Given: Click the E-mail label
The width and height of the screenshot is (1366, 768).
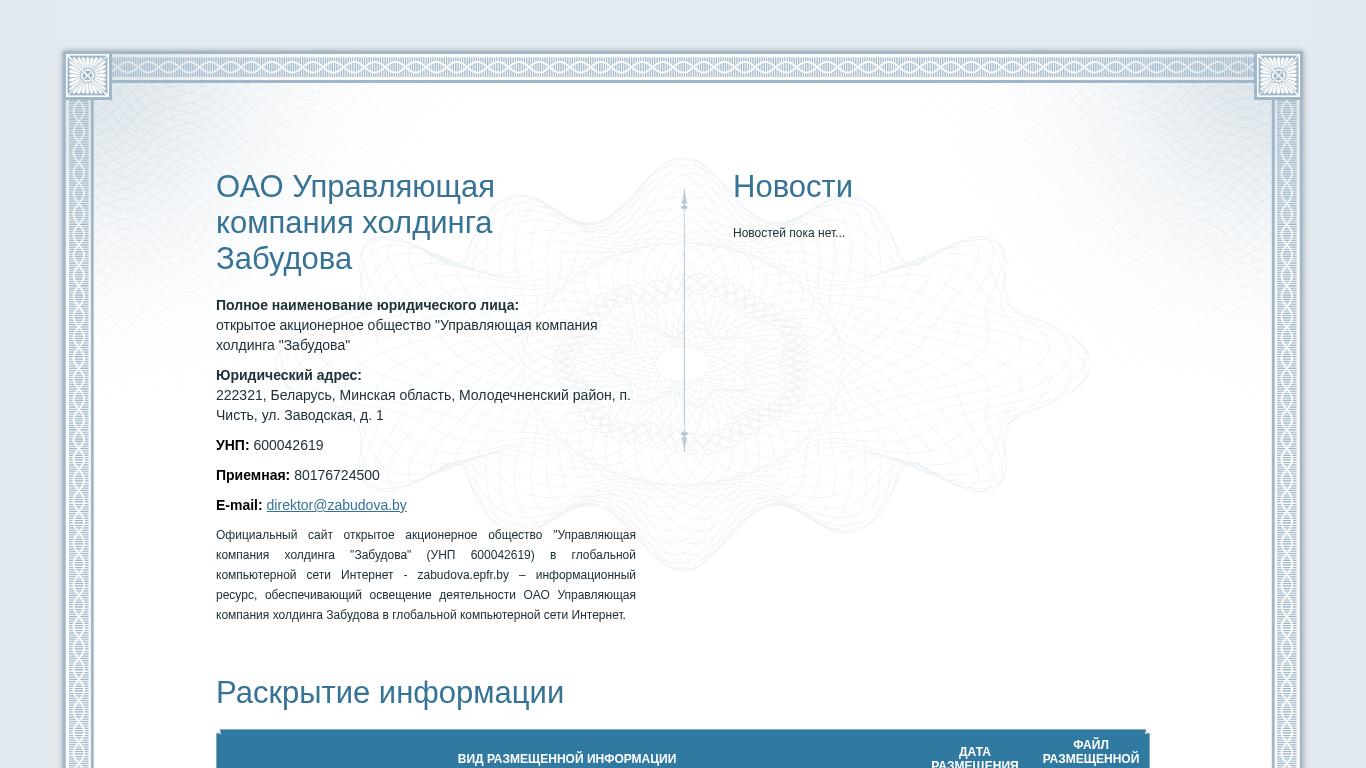Looking at the screenshot, I should (x=239, y=505).
